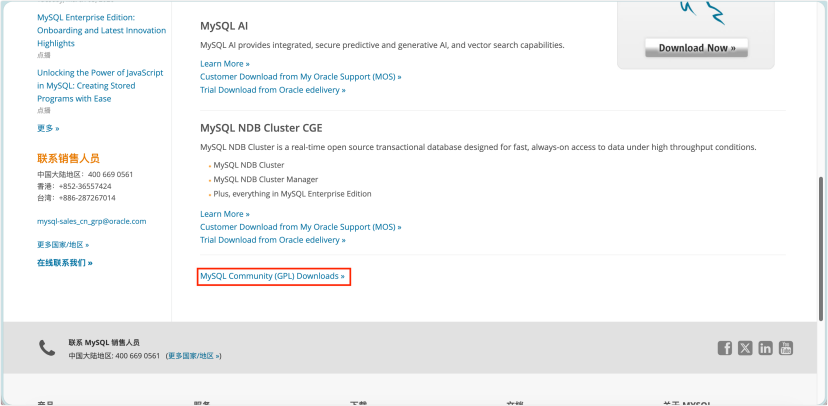Image resolution: width=828 pixels, height=406 pixels.
Task: Click 在线联系我们 » in the sidebar
Action: 65,263
